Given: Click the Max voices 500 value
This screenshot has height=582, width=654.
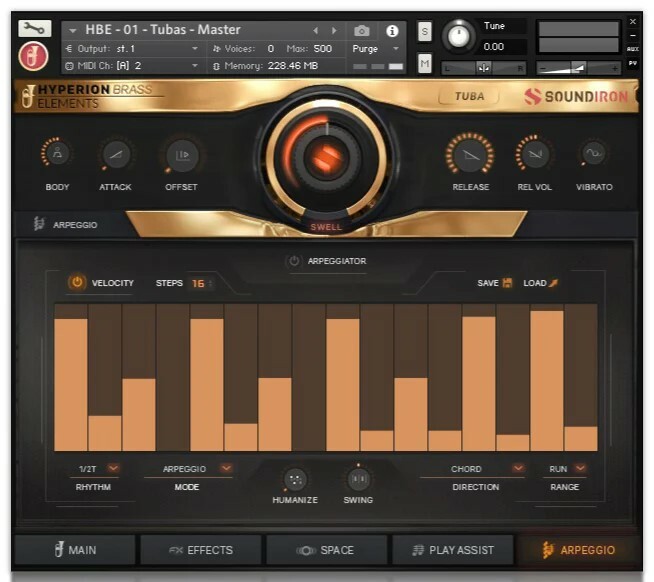Looking at the screenshot, I should coord(322,49).
